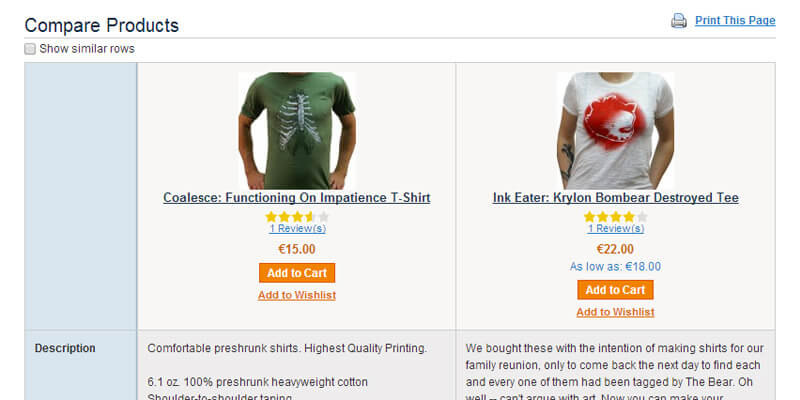Add the Coalesce T-shirt to wishlist
800x400 pixels.
tap(297, 295)
